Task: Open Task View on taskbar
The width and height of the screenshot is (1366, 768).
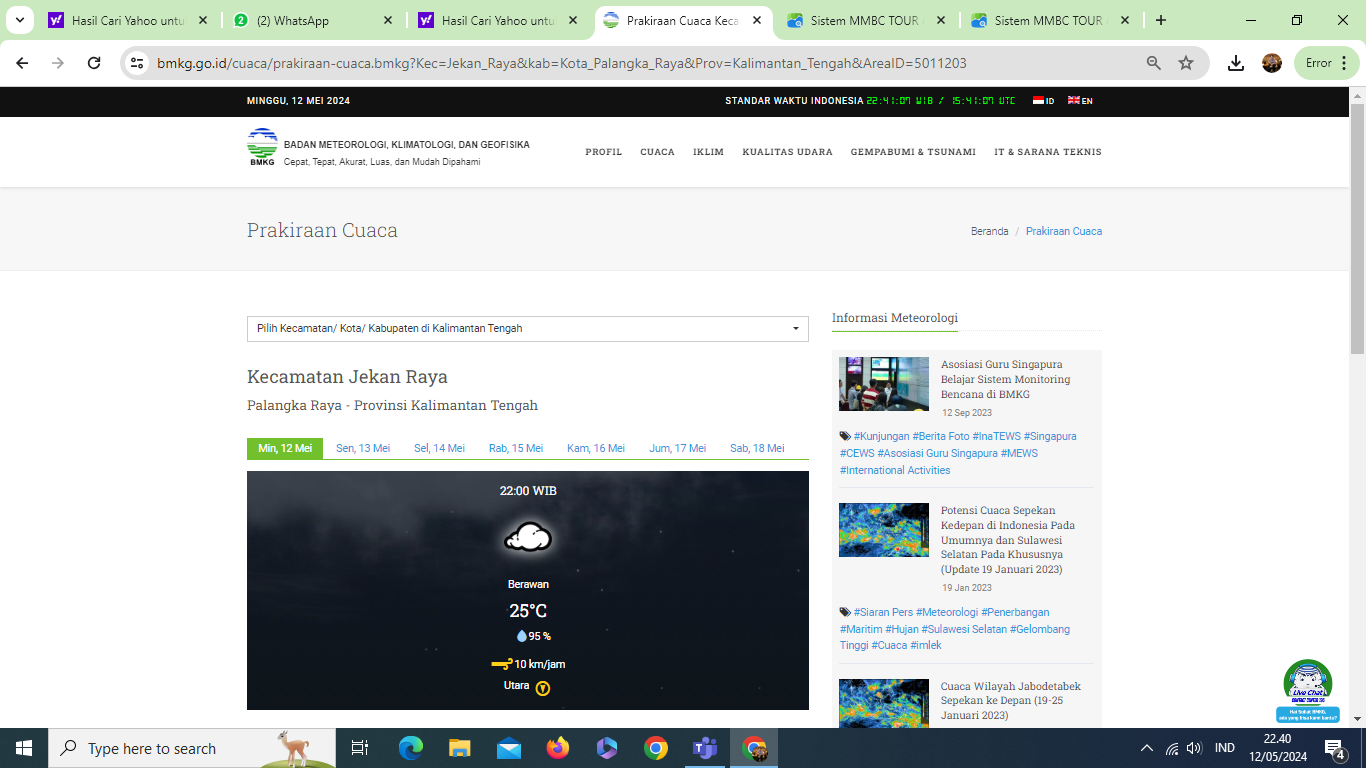Action: pos(360,748)
